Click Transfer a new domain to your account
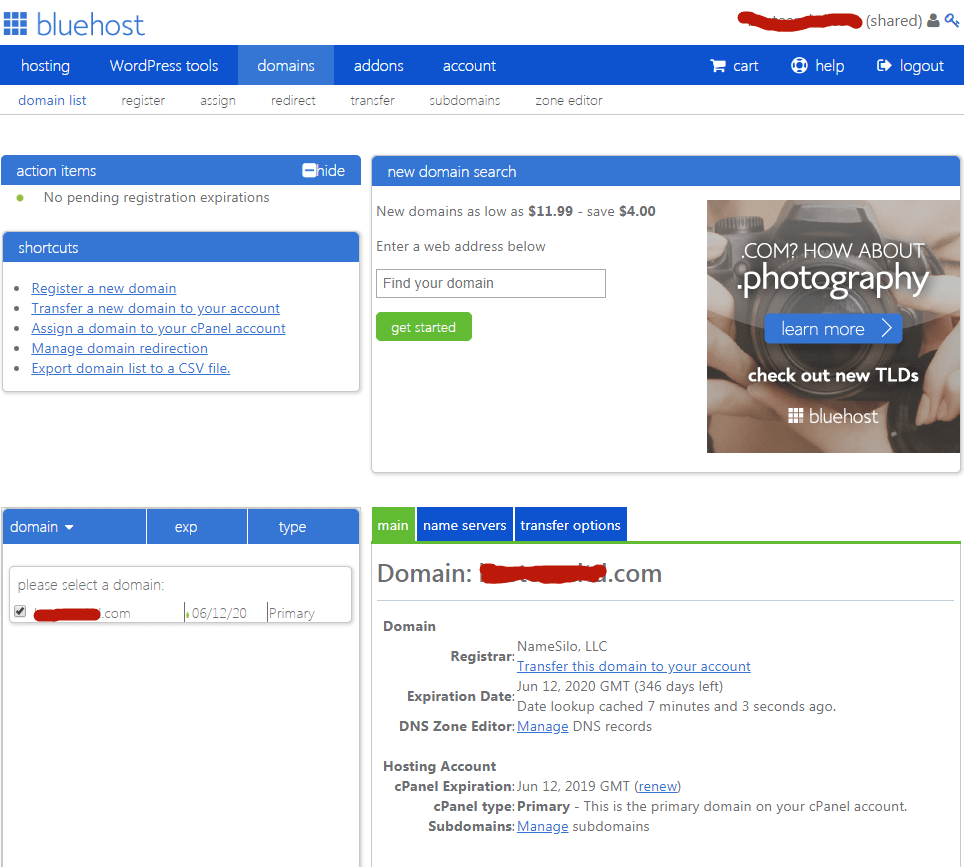Screen dimensions: 964x867 [156, 308]
